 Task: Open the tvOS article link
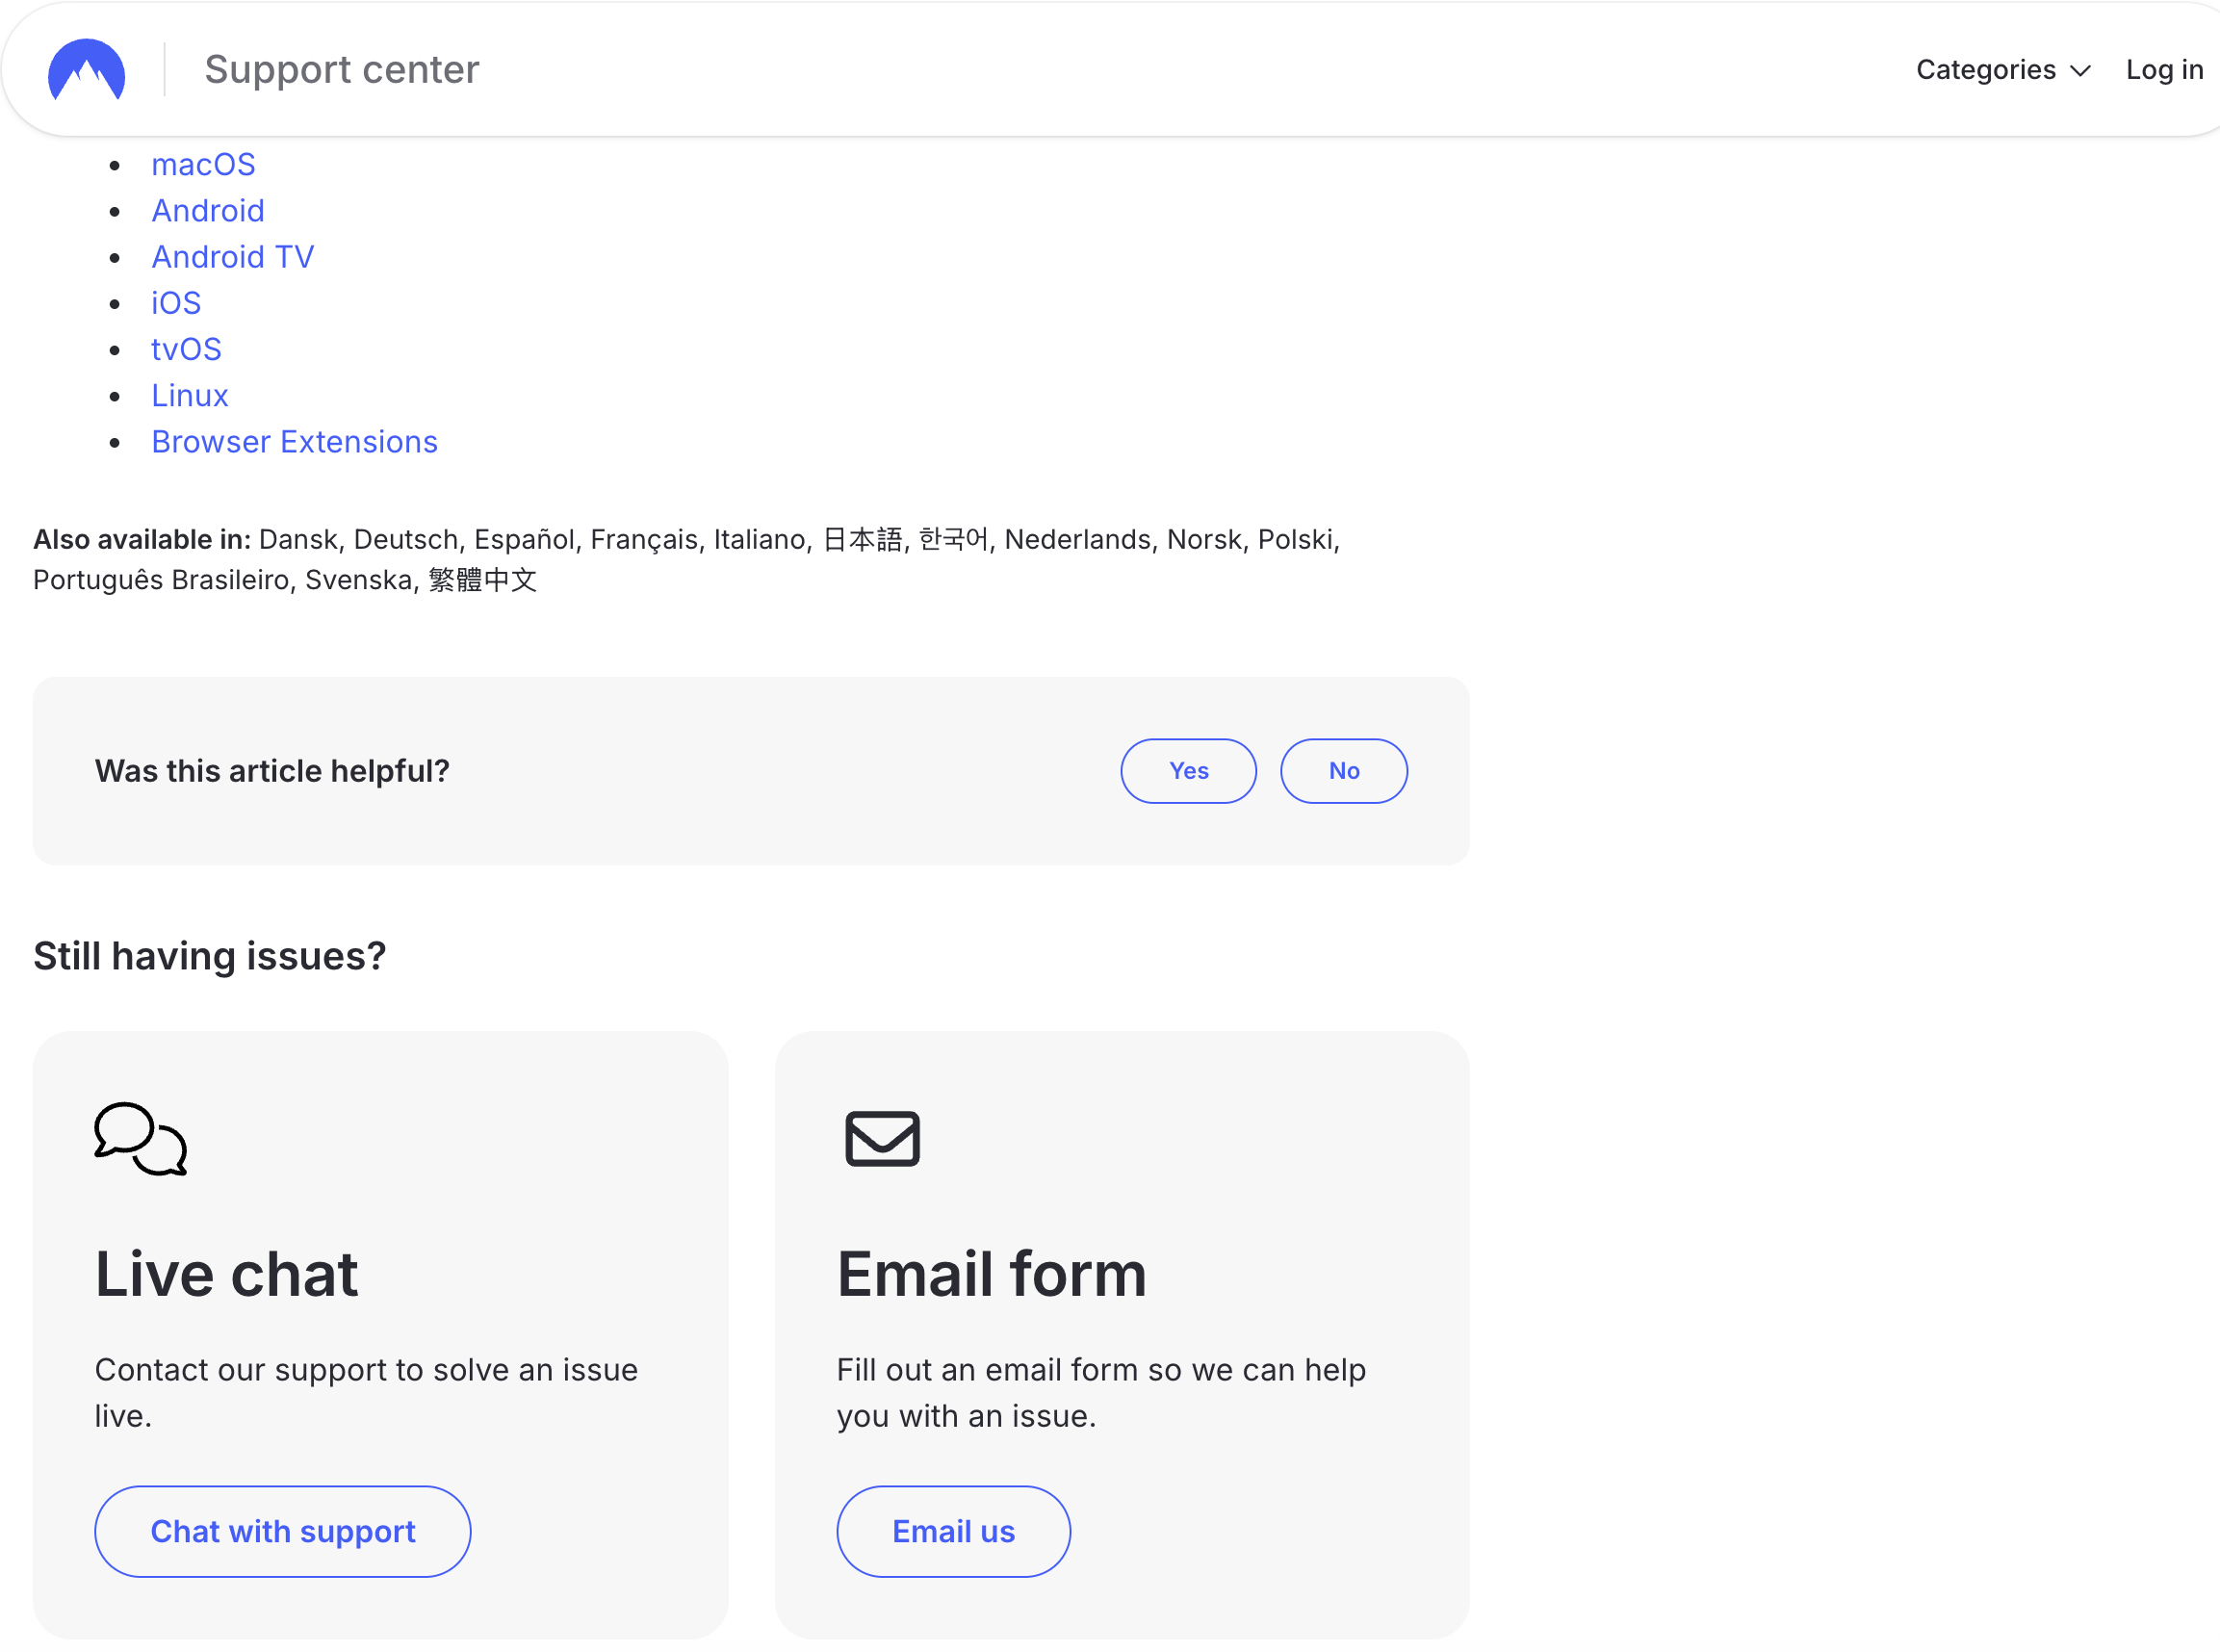186,349
